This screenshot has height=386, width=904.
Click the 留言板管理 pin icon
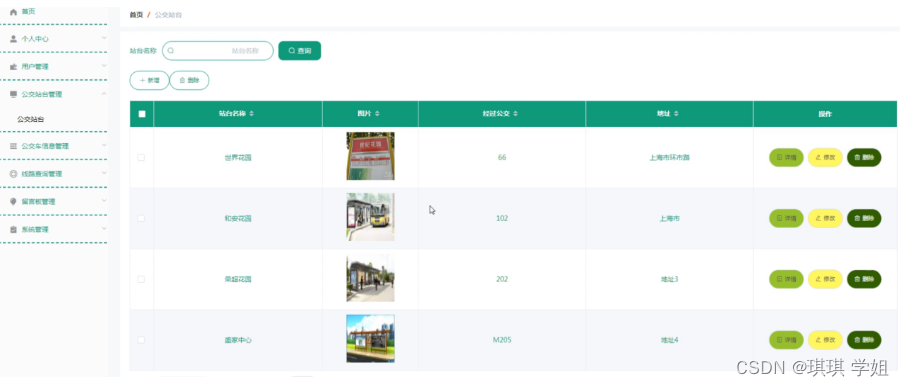pyautogui.click(x=14, y=202)
